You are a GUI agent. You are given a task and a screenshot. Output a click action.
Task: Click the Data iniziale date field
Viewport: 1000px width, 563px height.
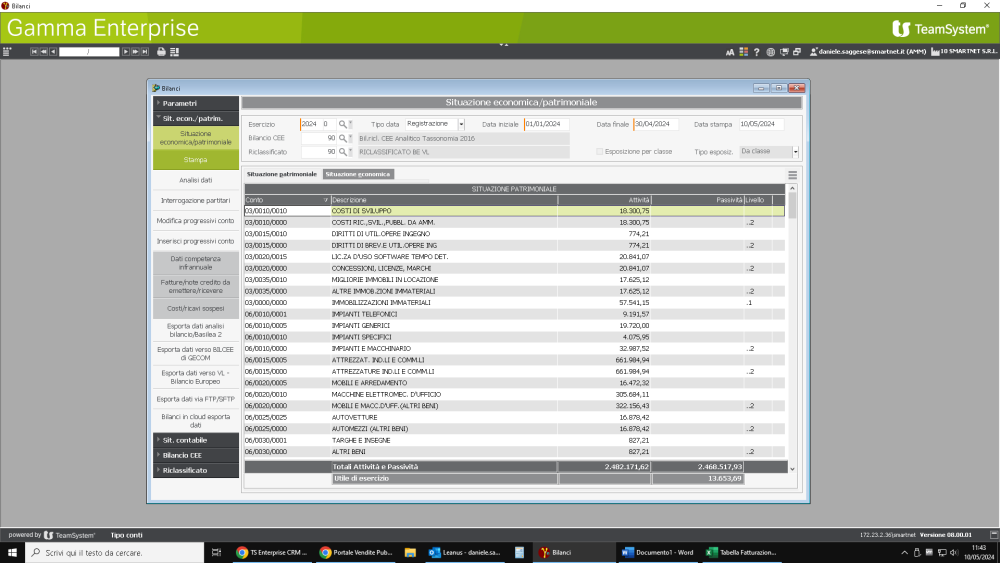click(547, 124)
